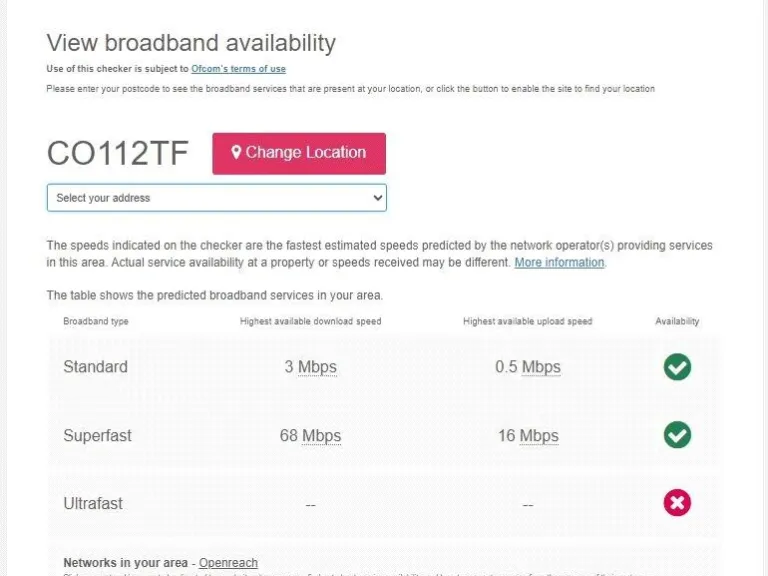Click the address dropdown chevron arrow
Image resolution: width=768 pixels, height=576 pixels.
(377, 198)
